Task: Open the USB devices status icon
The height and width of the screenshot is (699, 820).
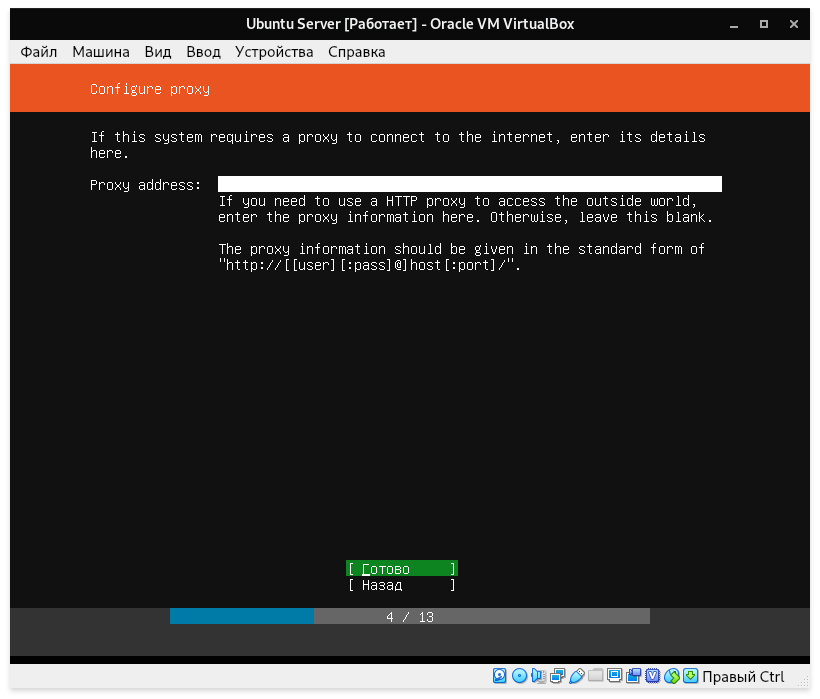Action: [x=577, y=676]
